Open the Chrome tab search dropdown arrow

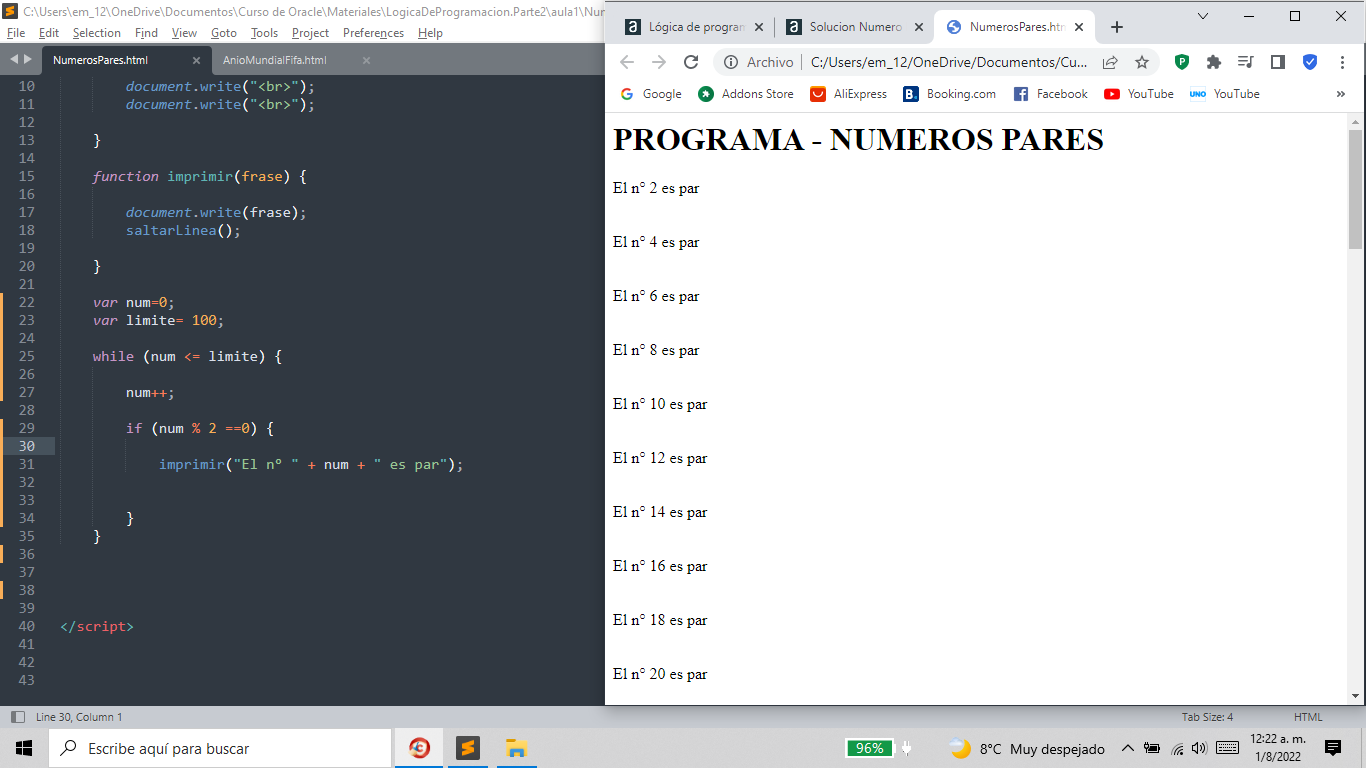coord(1203,16)
